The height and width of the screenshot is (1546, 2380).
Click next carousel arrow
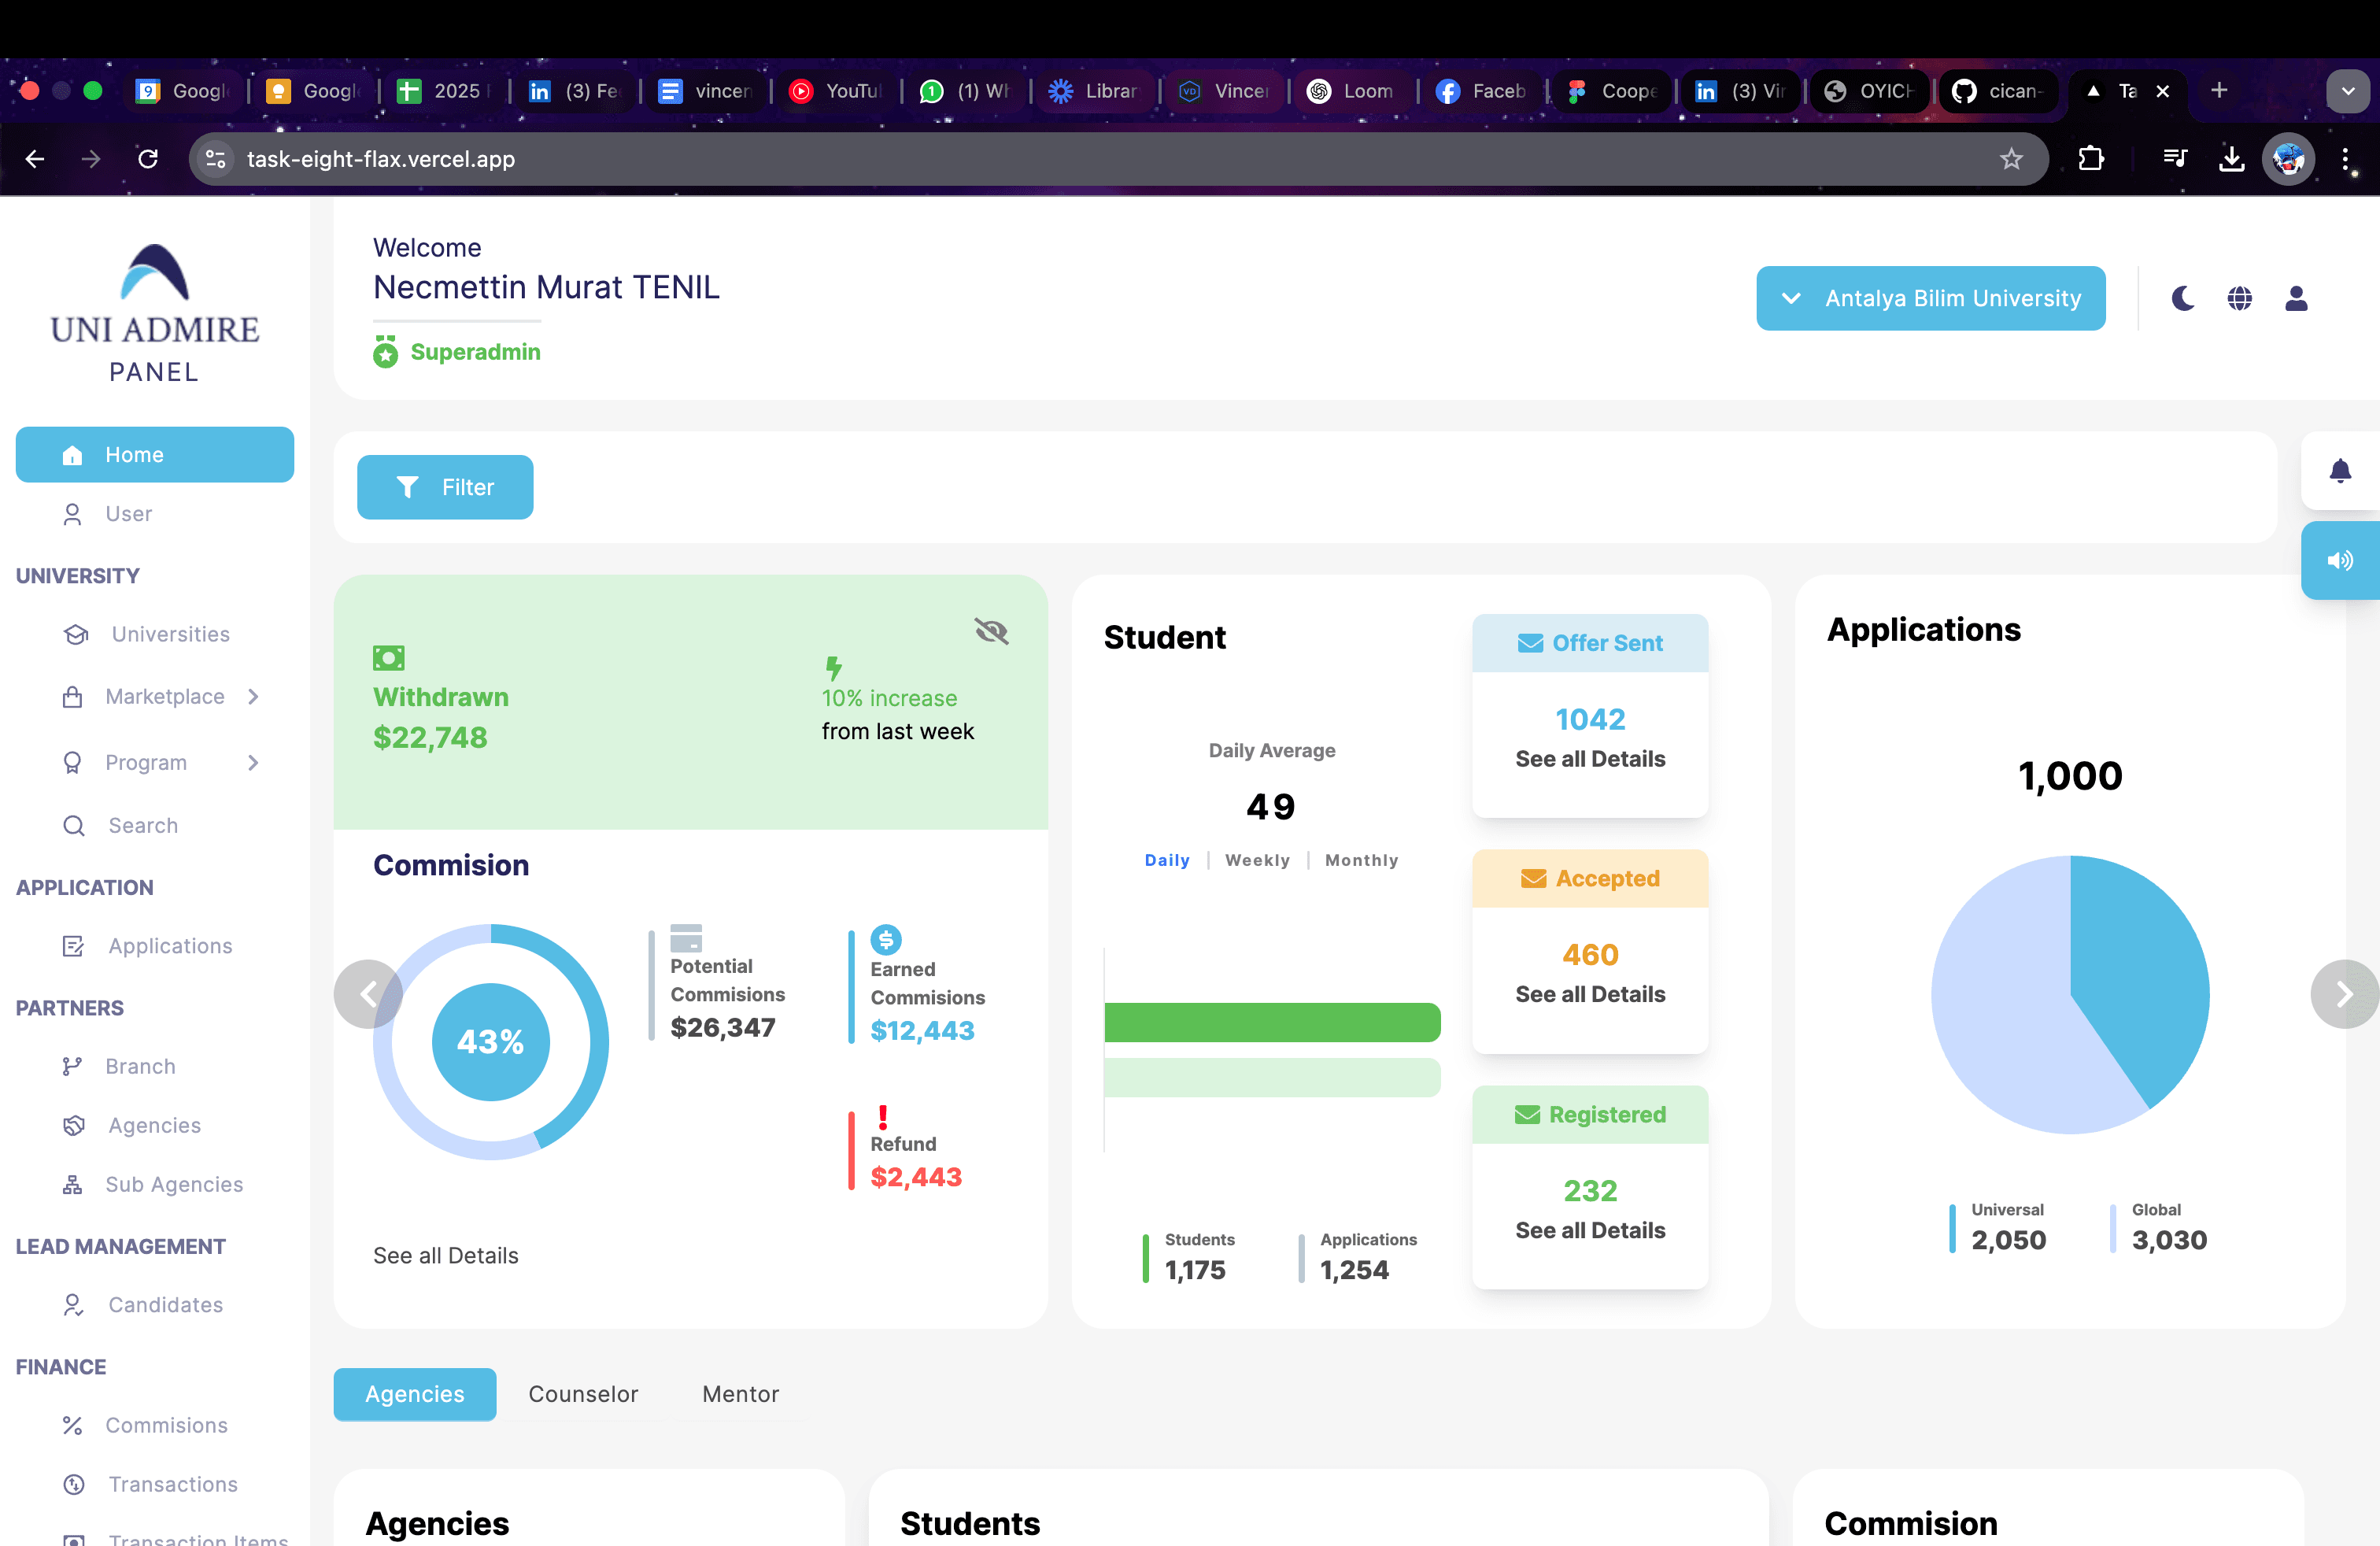click(2345, 994)
